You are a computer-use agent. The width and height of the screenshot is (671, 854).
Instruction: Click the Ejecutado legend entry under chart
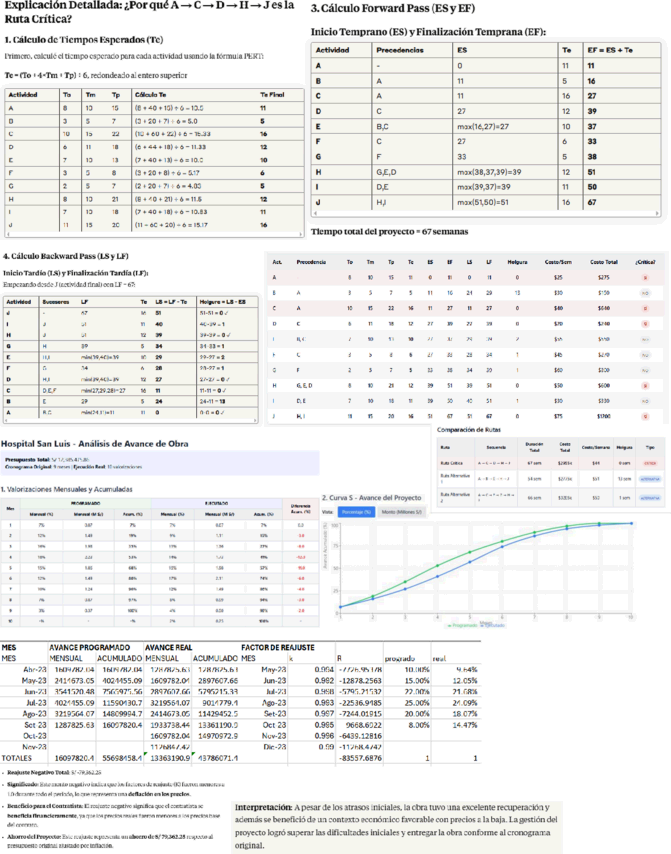coord(492,625)
